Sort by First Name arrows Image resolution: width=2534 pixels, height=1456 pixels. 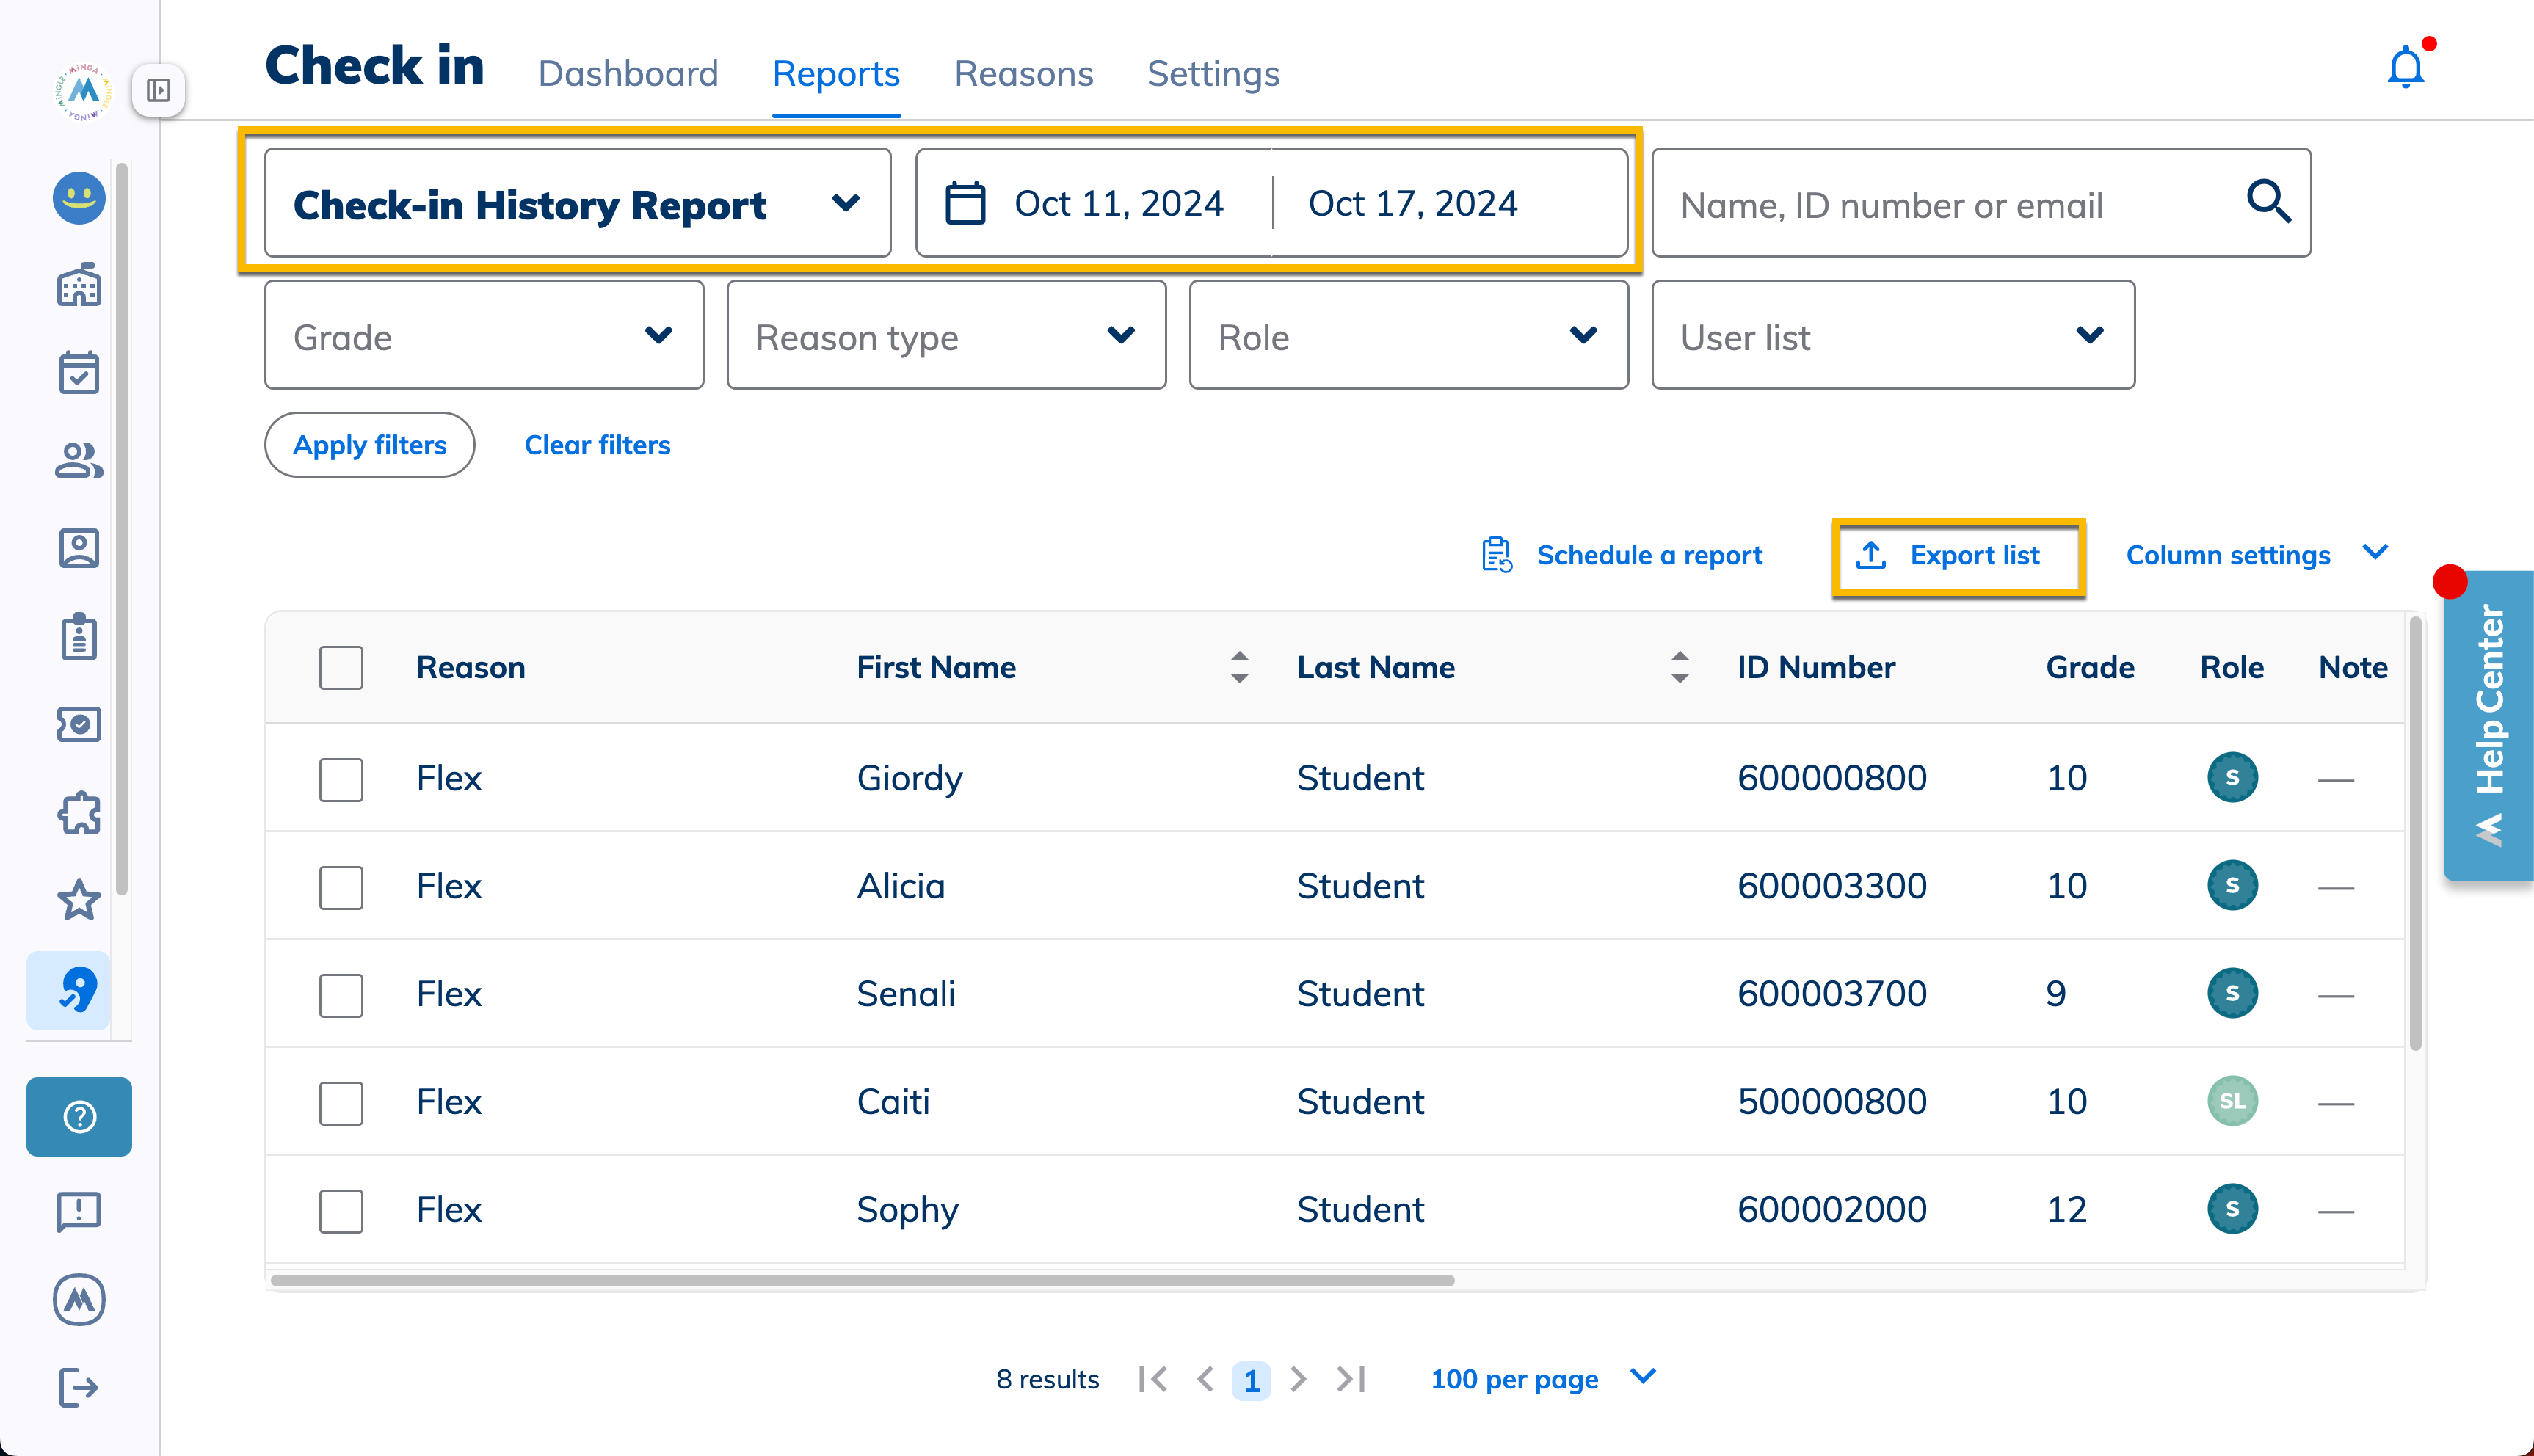(x=1239, y=667)
